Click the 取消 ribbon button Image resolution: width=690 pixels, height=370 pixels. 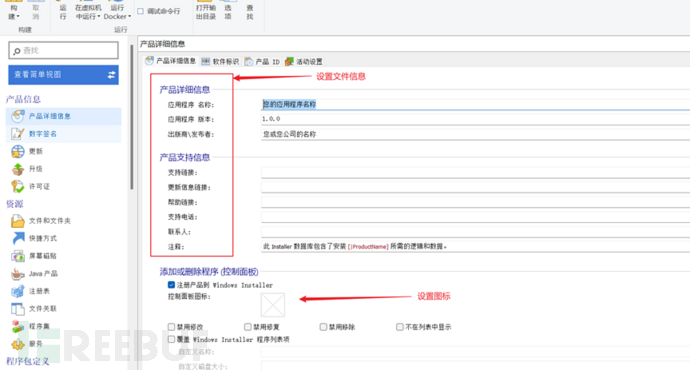(36, 11)
